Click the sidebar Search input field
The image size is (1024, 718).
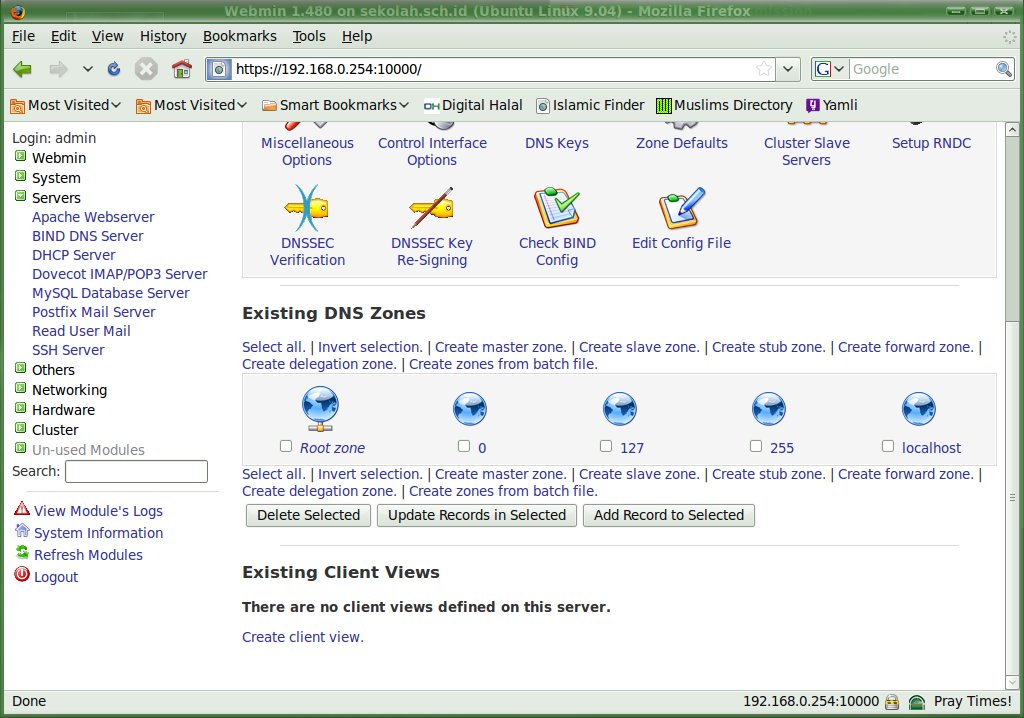(136, 471)
